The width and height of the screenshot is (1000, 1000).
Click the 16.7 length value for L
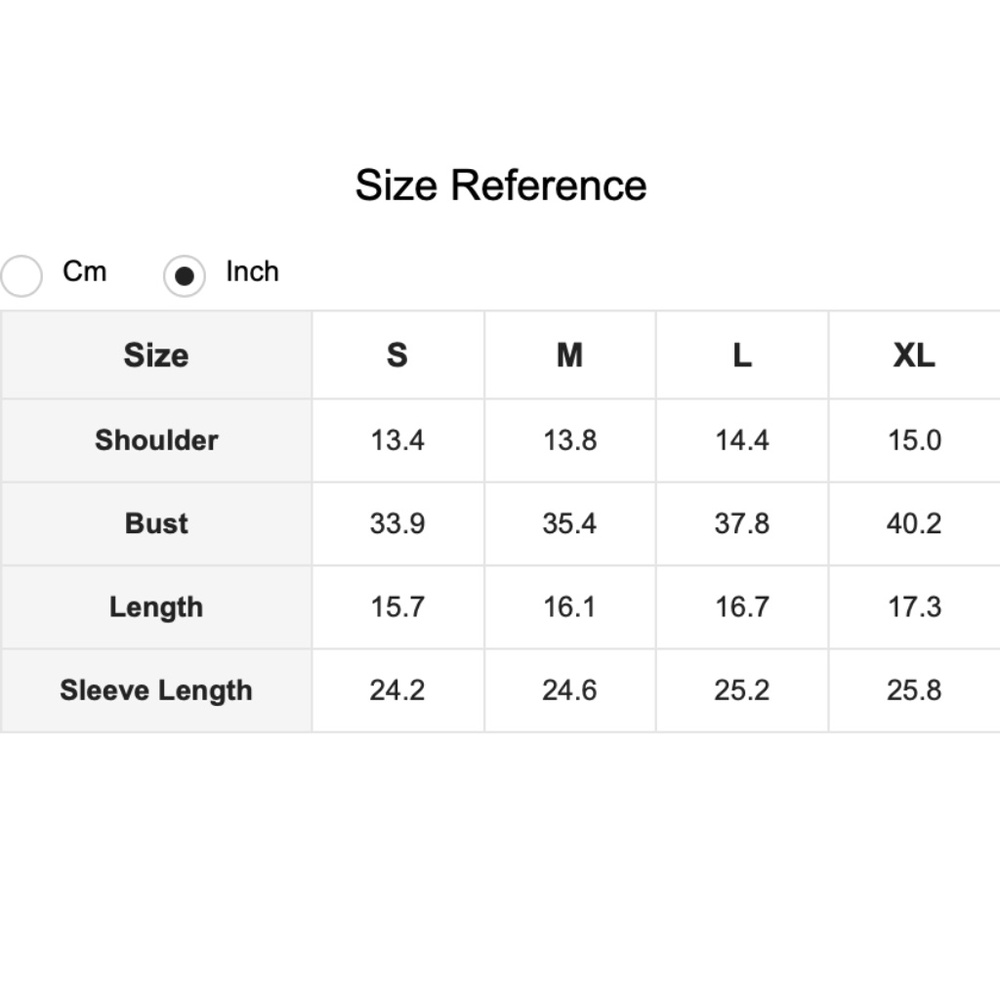coord(741,607)
